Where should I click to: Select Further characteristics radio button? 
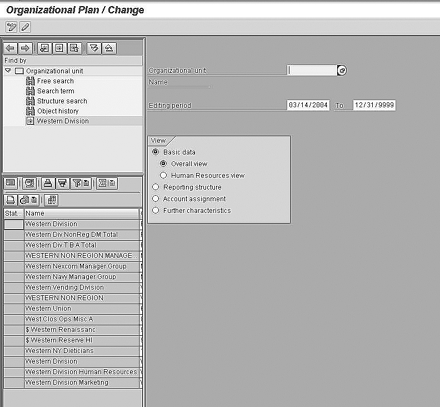155,210
